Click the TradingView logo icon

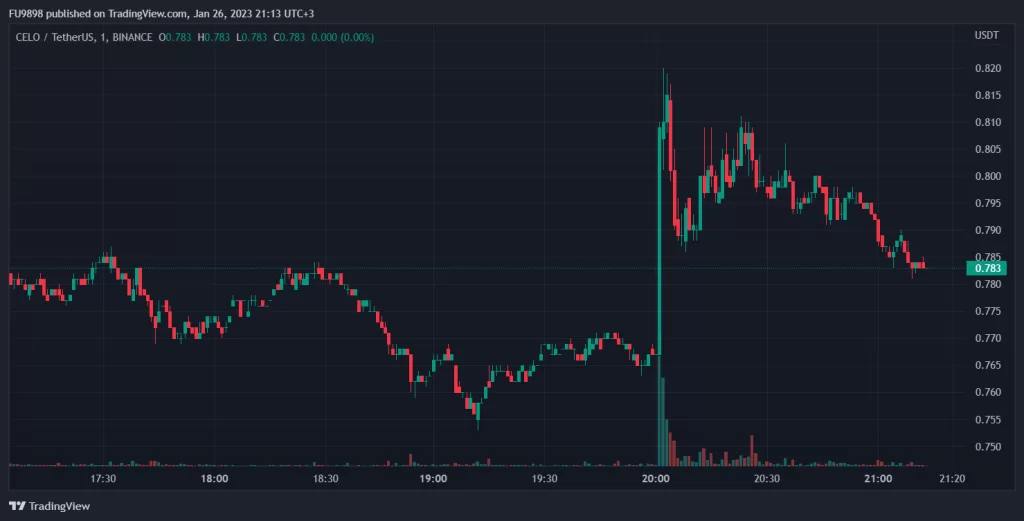pos(17,505)
